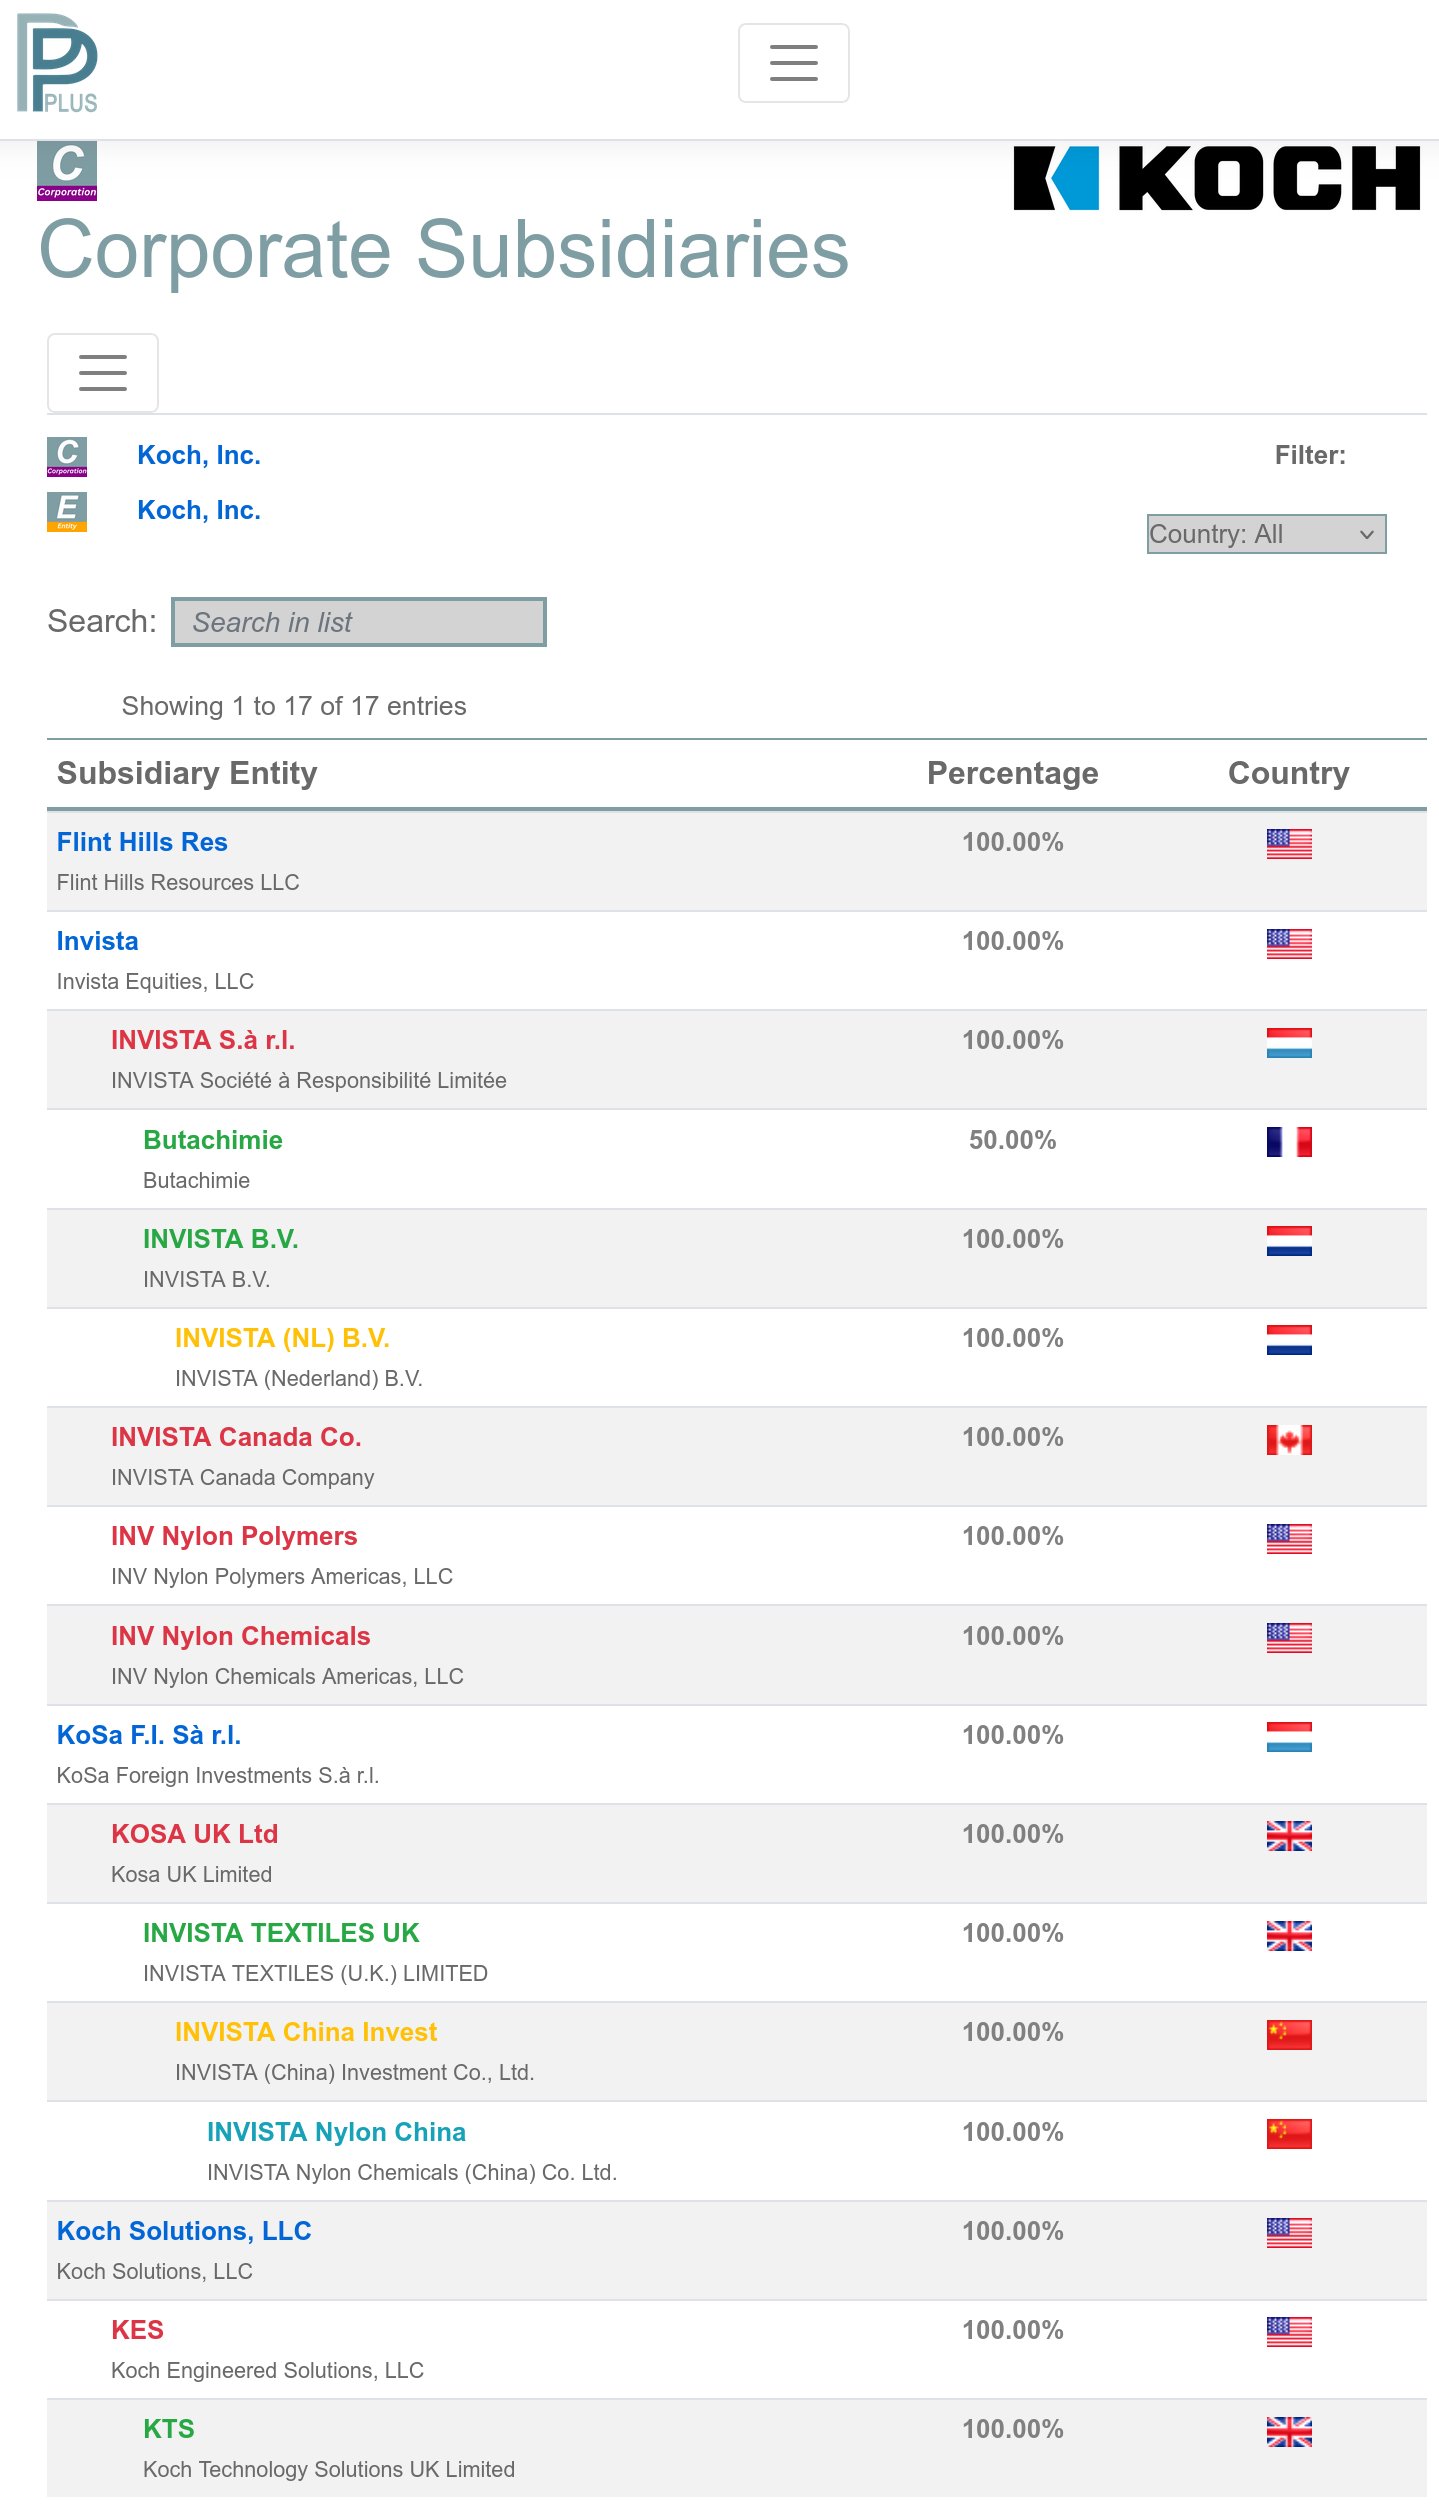Open the INVISTA Nylon China link
Viewport: 1439px width, 2509px height.
click(x=336, y=2132)
